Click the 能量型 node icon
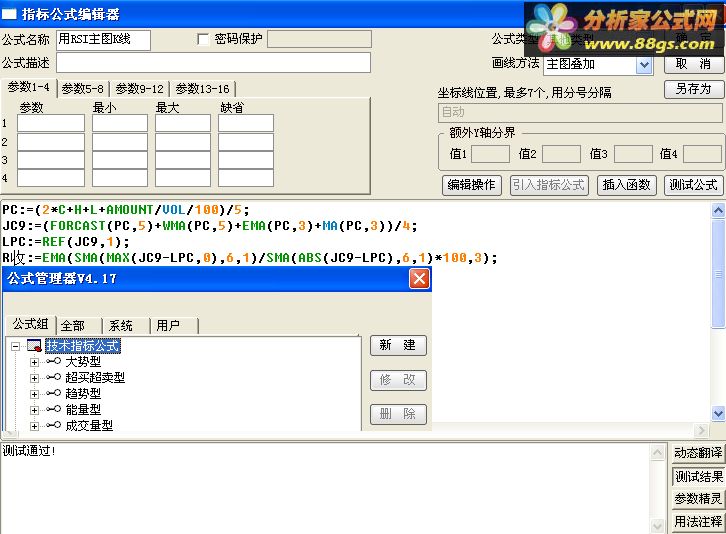The width and height of the screenshot is (726, 534). click(x=54, y=409)
